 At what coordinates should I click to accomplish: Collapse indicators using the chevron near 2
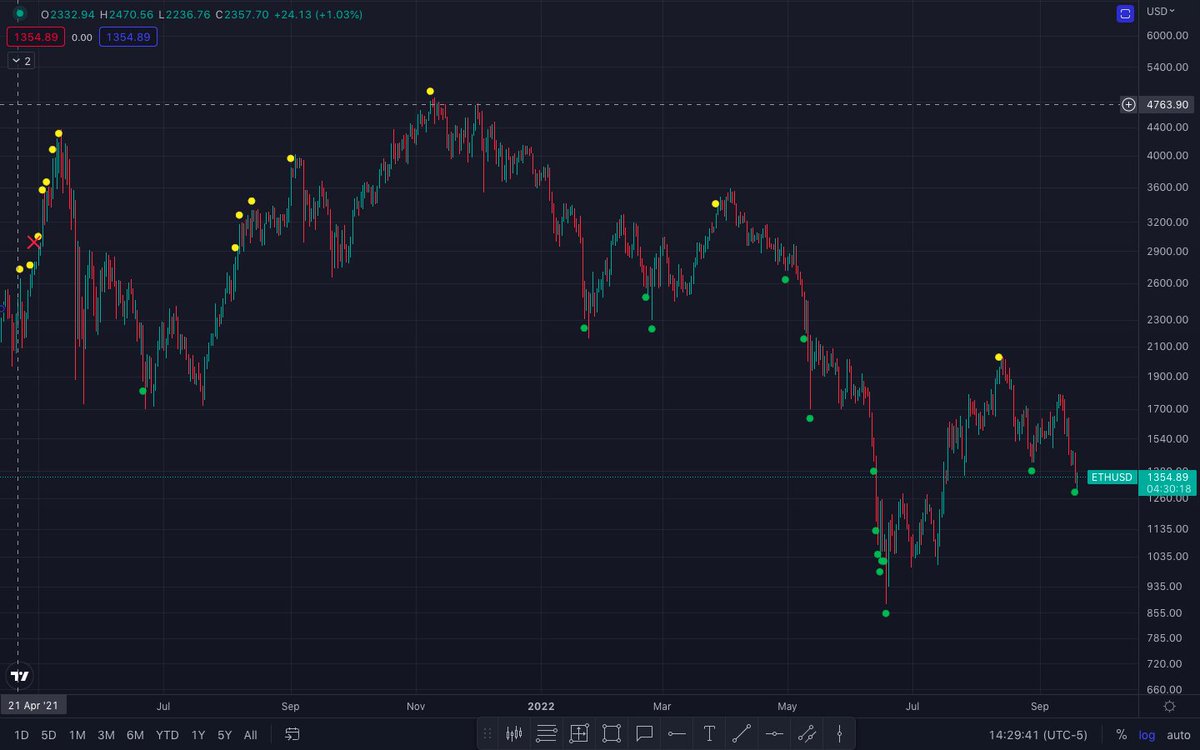pos(17,60)
